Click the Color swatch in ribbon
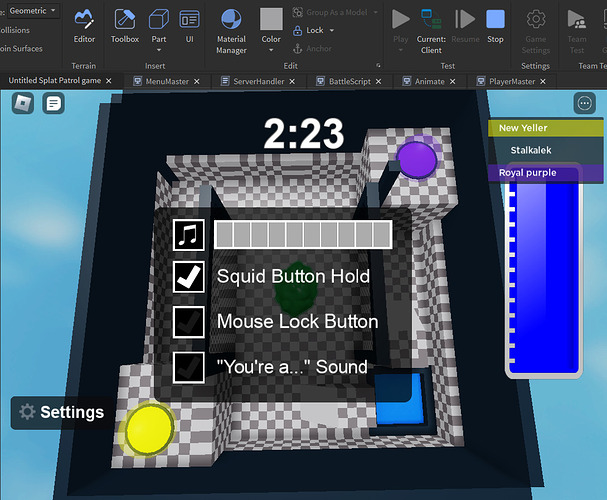This screenshot has height=500, width=607. [271, 19]
